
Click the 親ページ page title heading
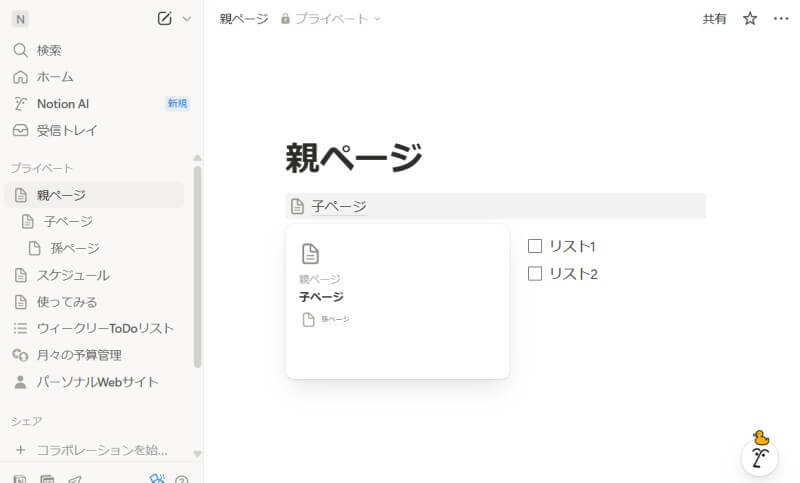354,158
